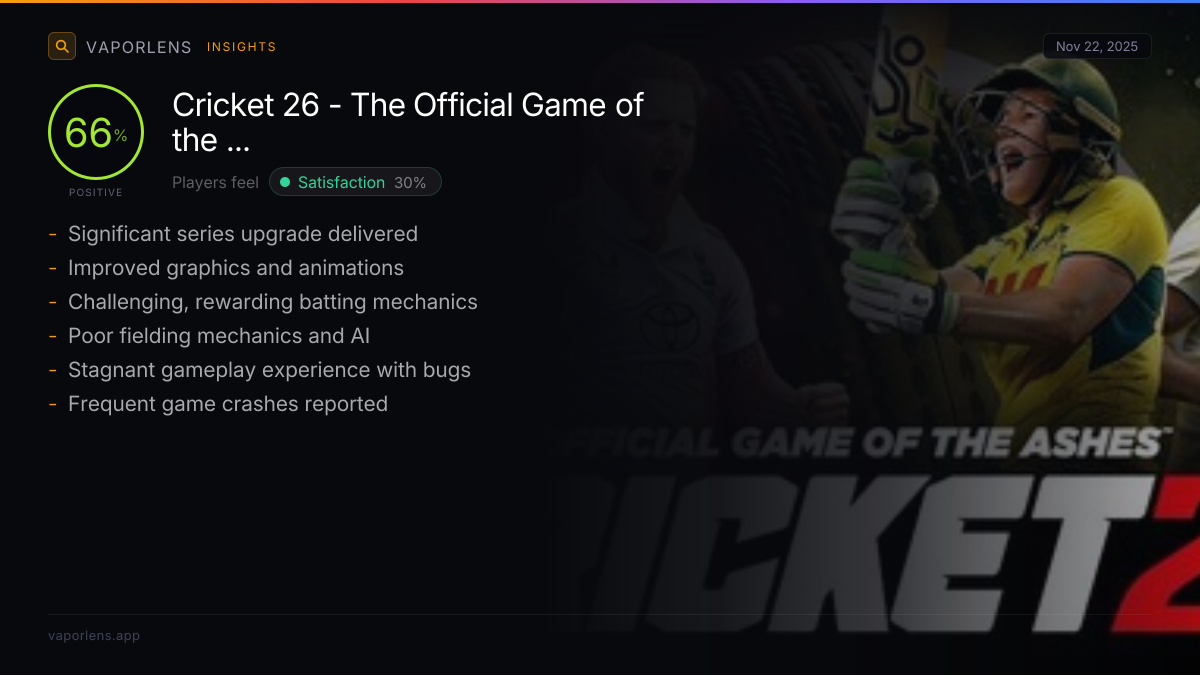Screen dimensions: 1200x675
Task: Click the VaporLens magnifier logo icon
Action: [62, 46]
